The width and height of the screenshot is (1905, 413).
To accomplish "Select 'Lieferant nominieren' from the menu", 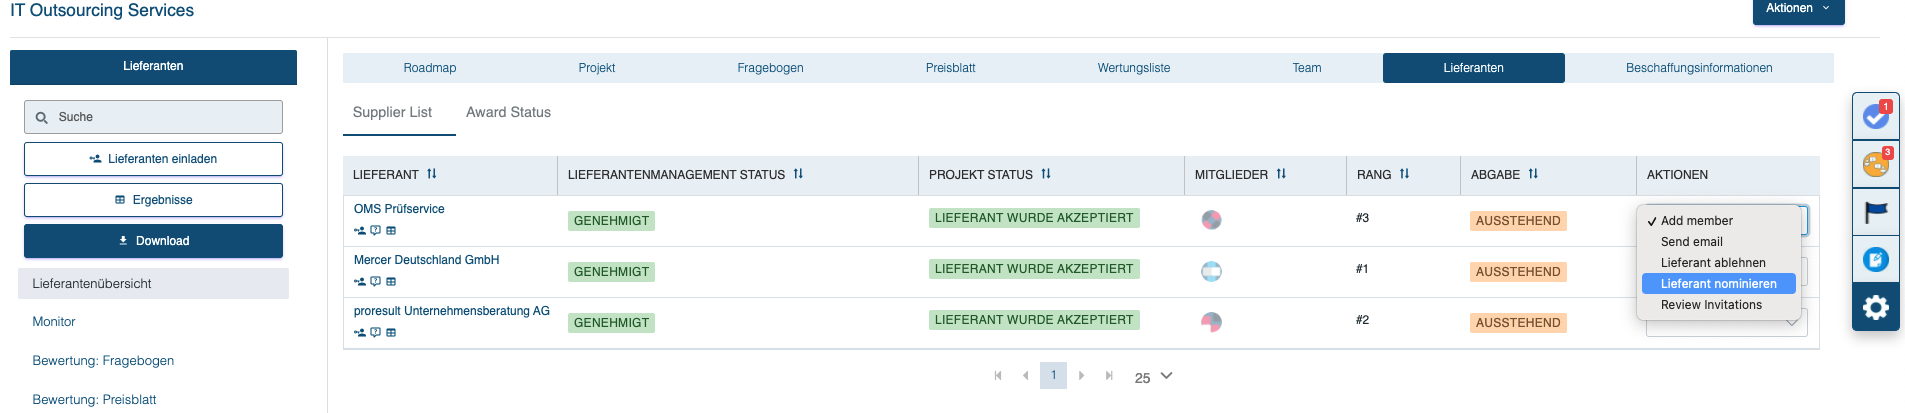I will [x=1718, y=284].
